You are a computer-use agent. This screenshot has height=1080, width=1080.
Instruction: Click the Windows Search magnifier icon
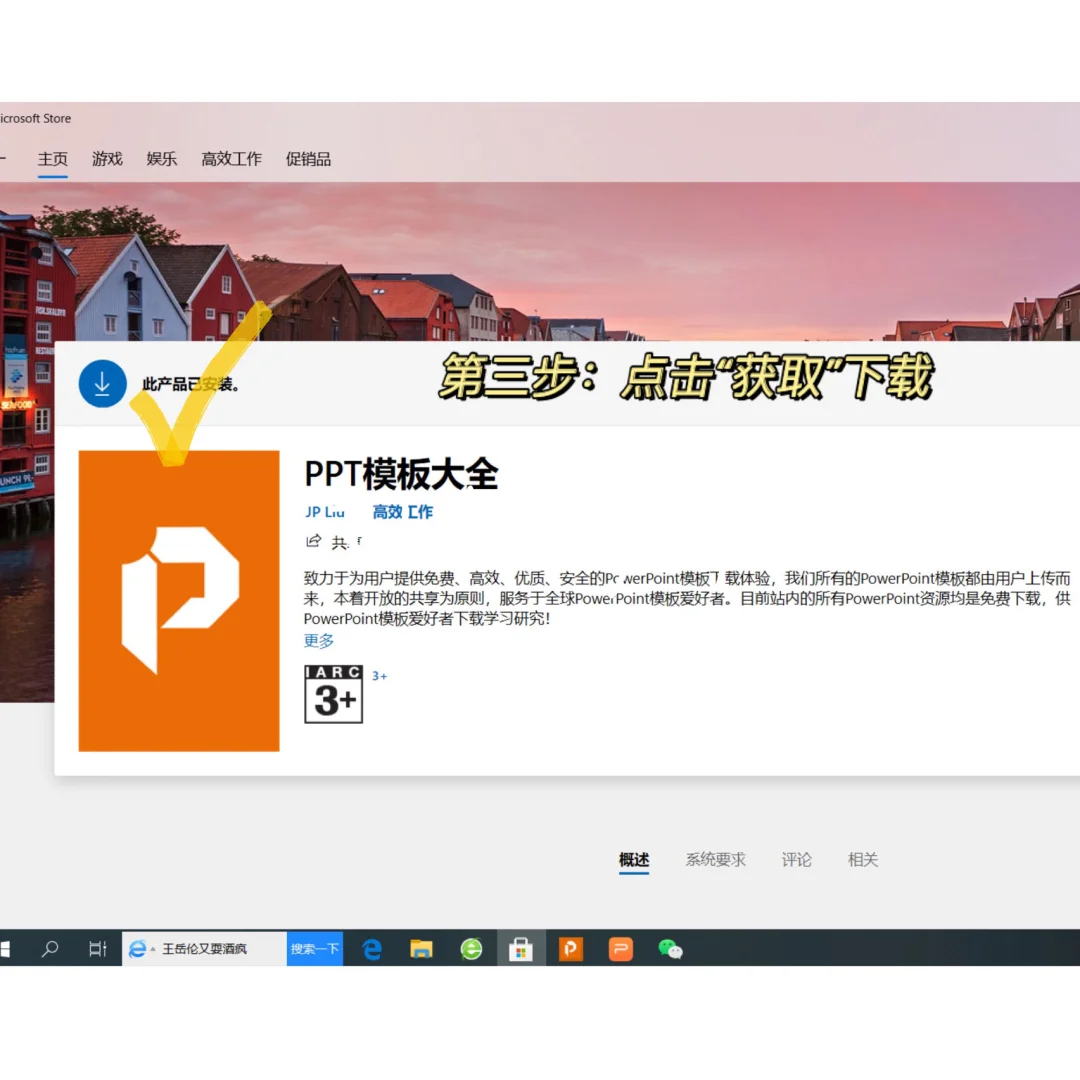(x=51, y=948)
